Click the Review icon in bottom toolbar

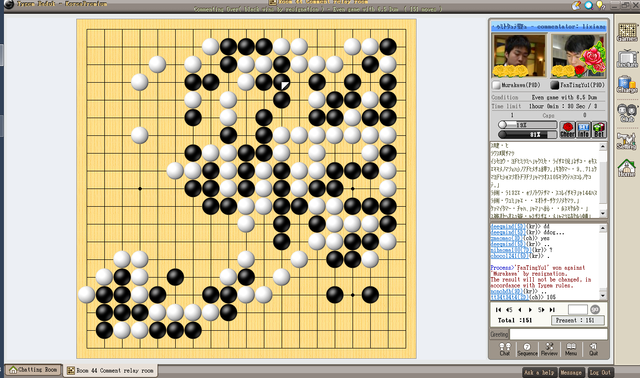click(549, 349)
